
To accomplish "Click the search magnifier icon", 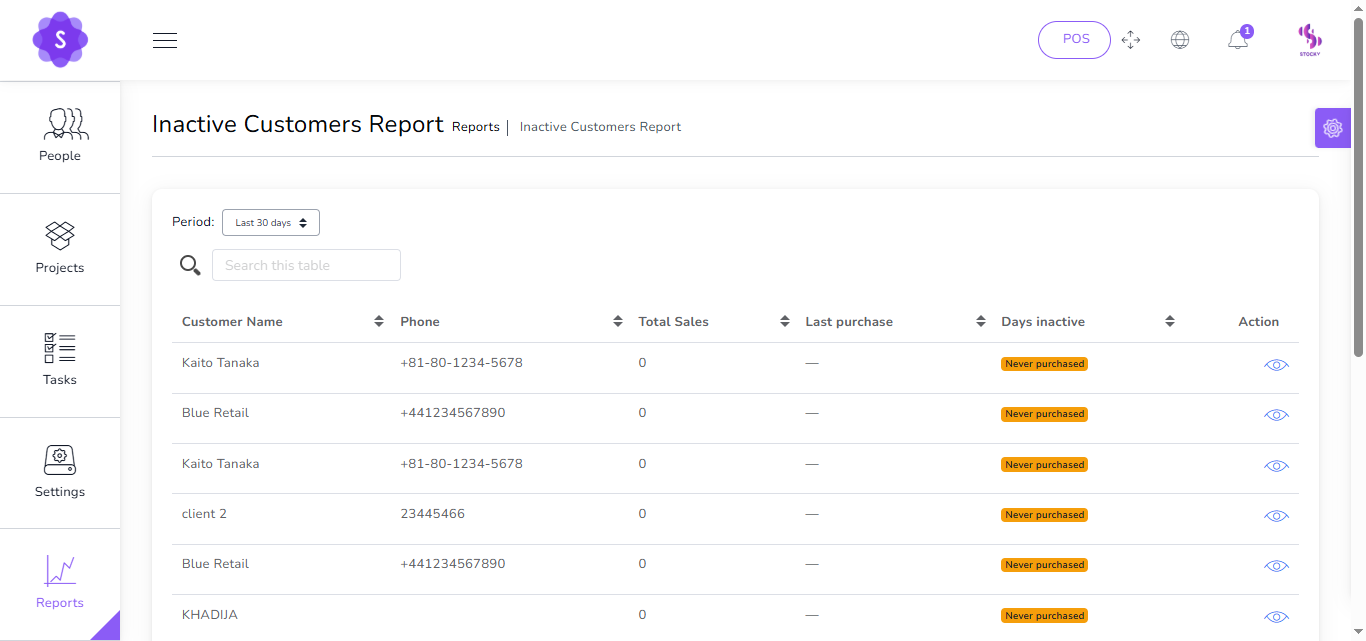I will pos(190,265).
